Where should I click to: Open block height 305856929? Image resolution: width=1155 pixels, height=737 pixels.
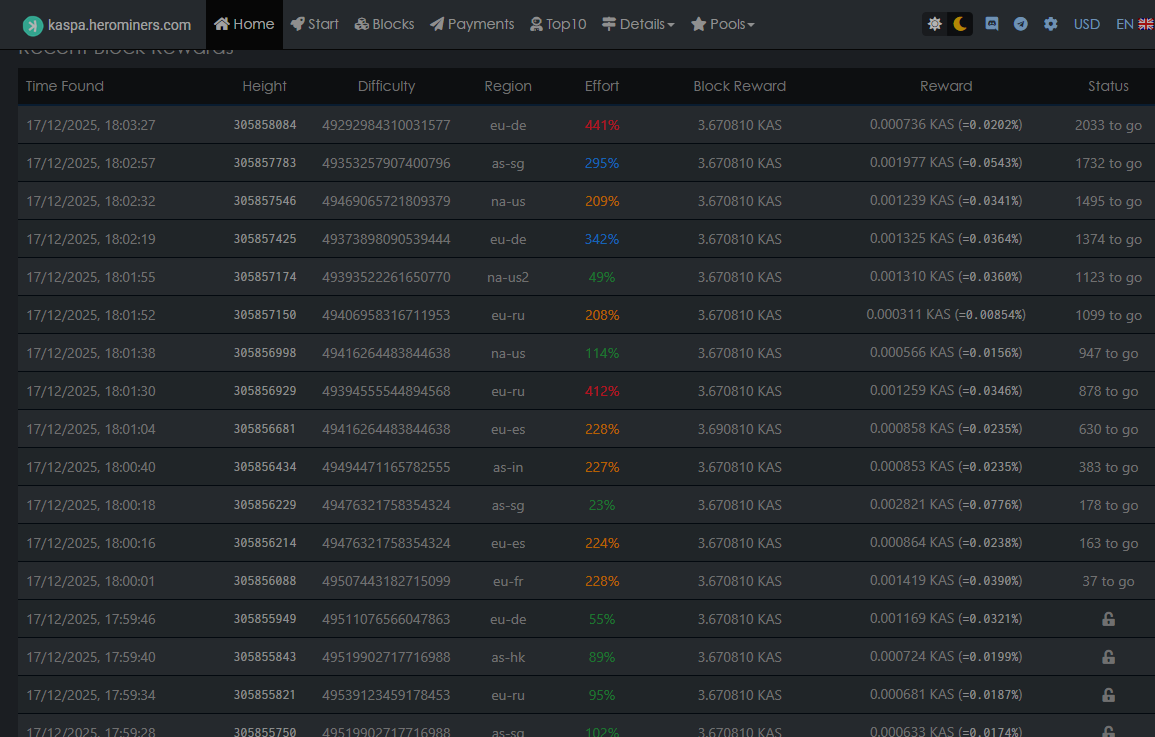pyautogui.click(x=264, y=391)
